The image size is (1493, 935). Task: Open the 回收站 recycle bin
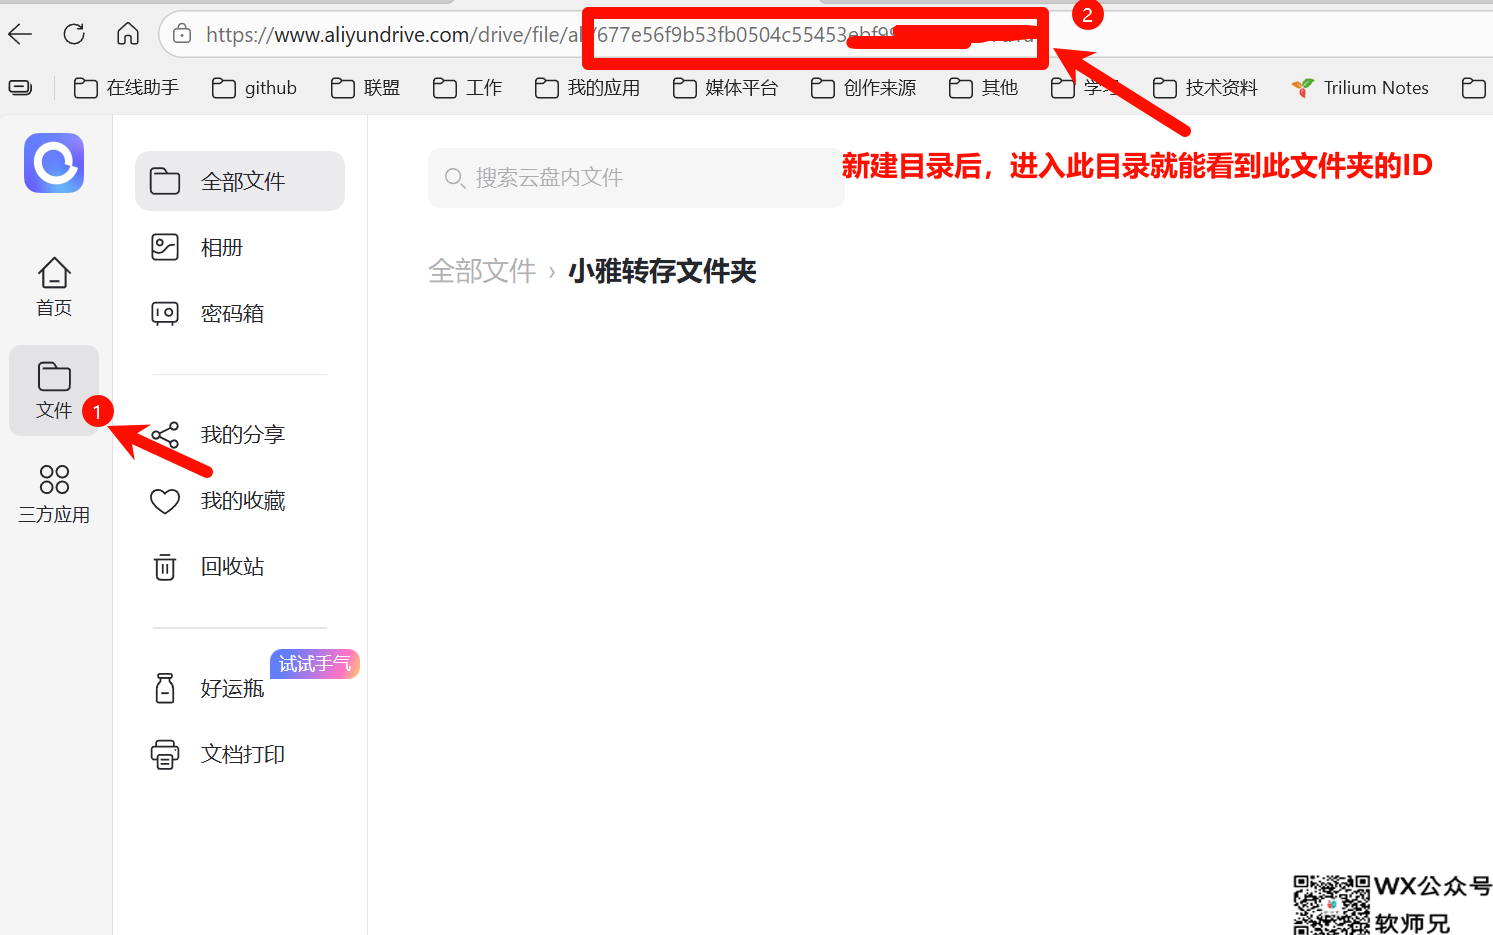point(232,566)
